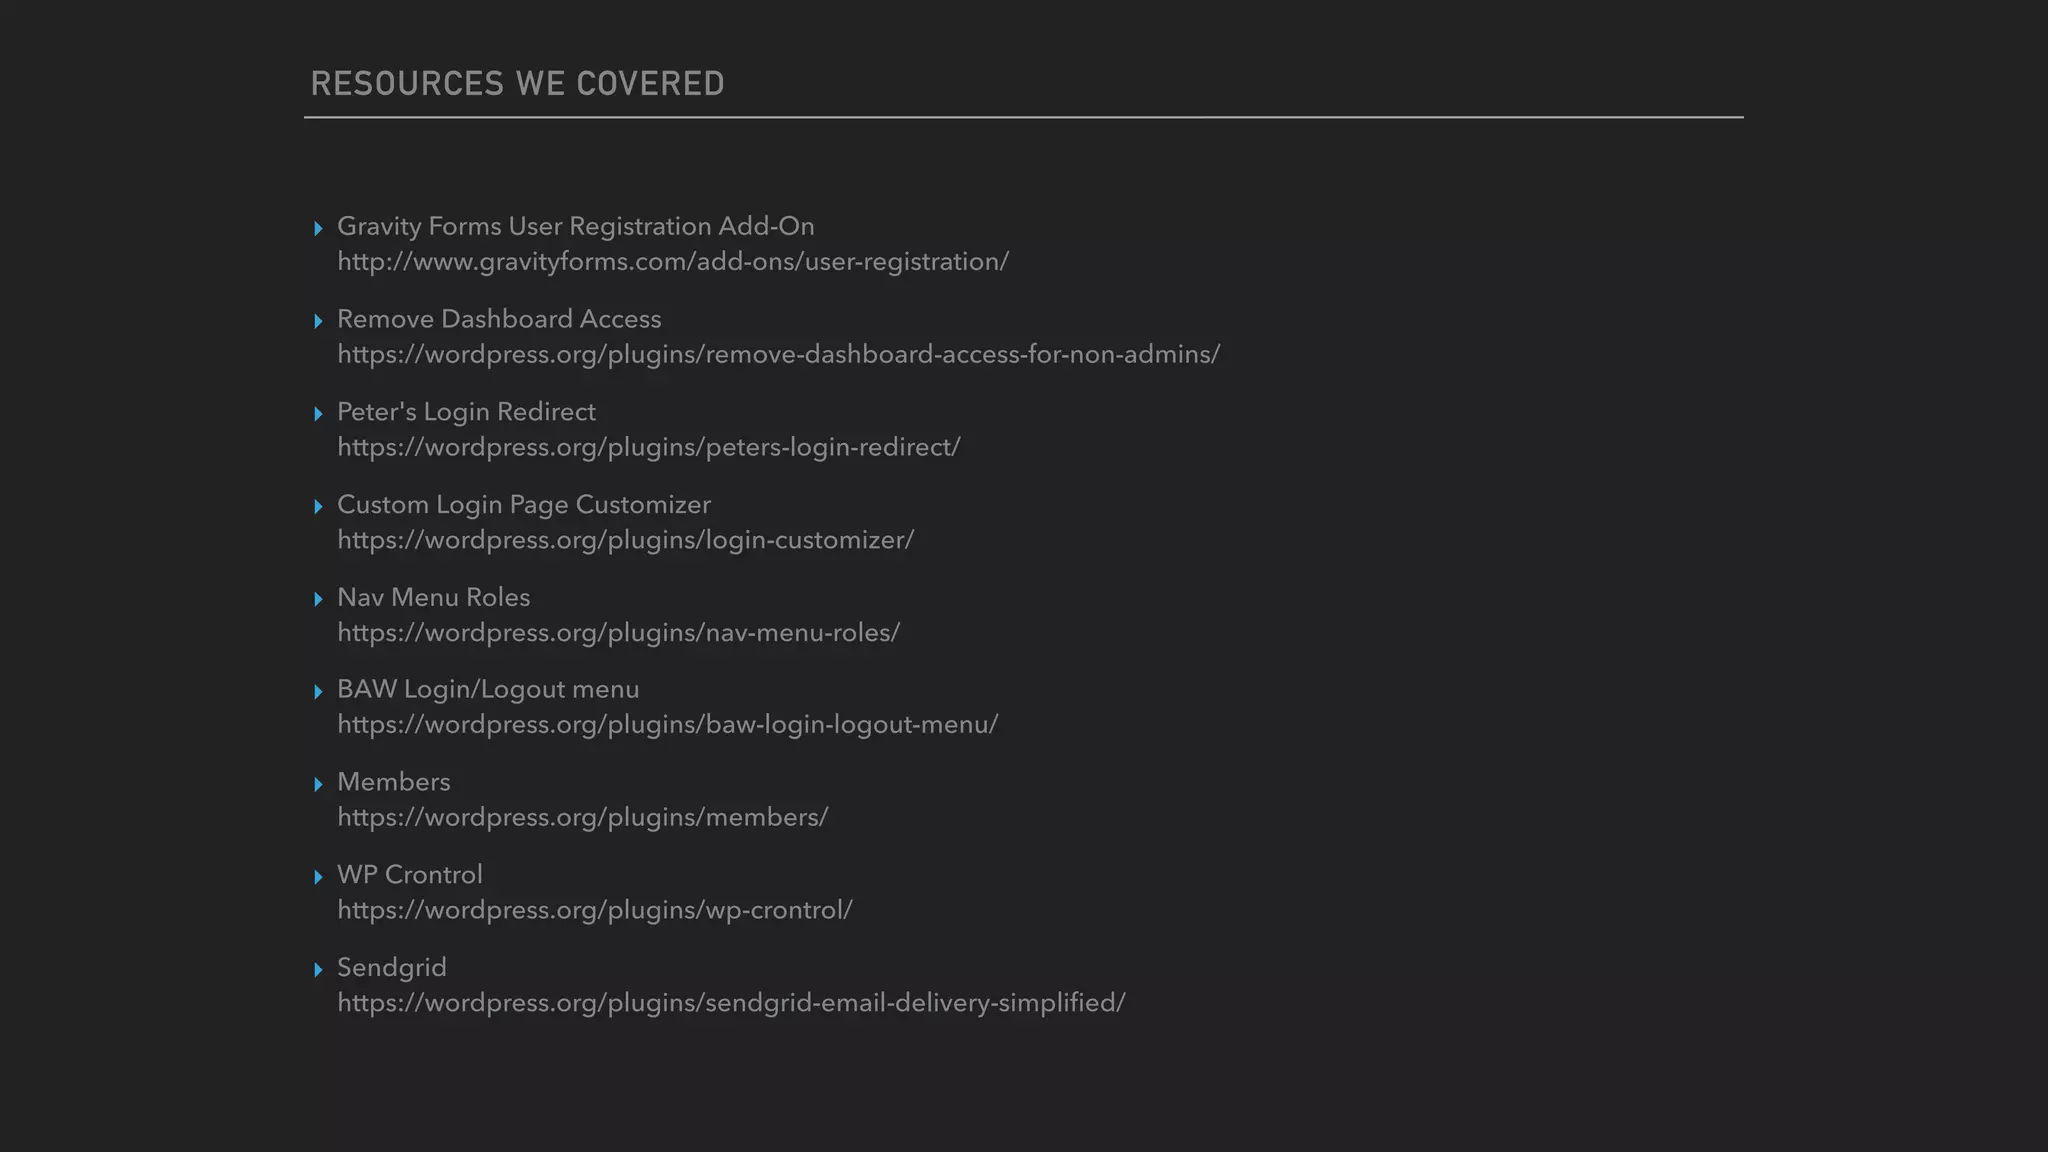Click the bullet arrow beside Custom Login Page Customizer
The image size is (2048, 1152).
(x=318, y=507)
